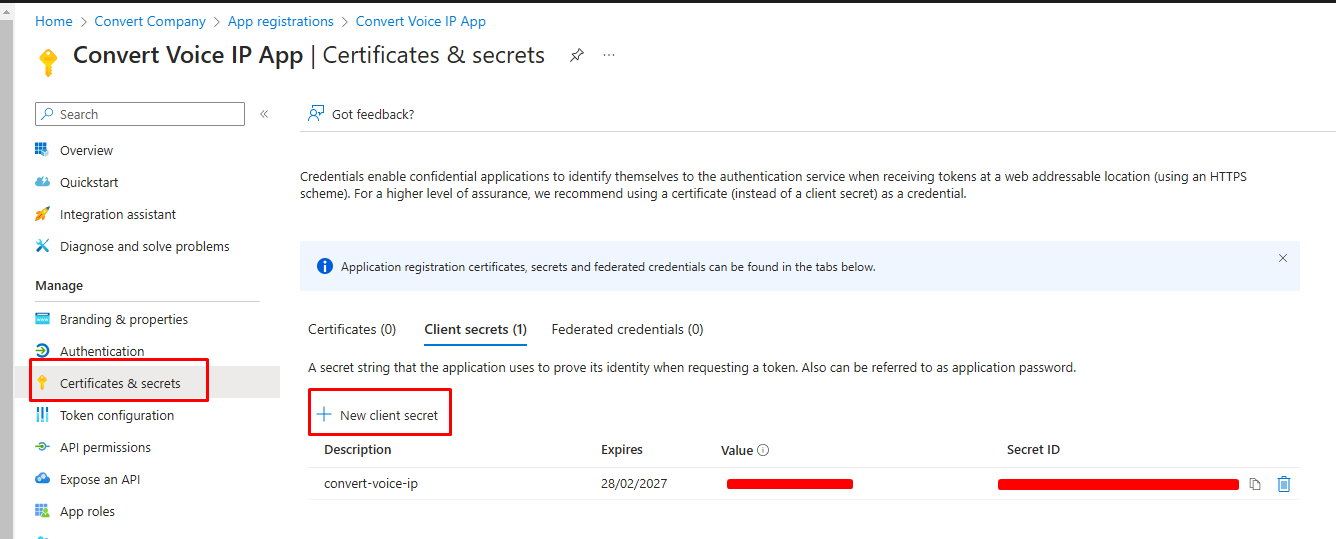Dismiss the information banner
This screenshot has width=1336, height=539.
1283,258
